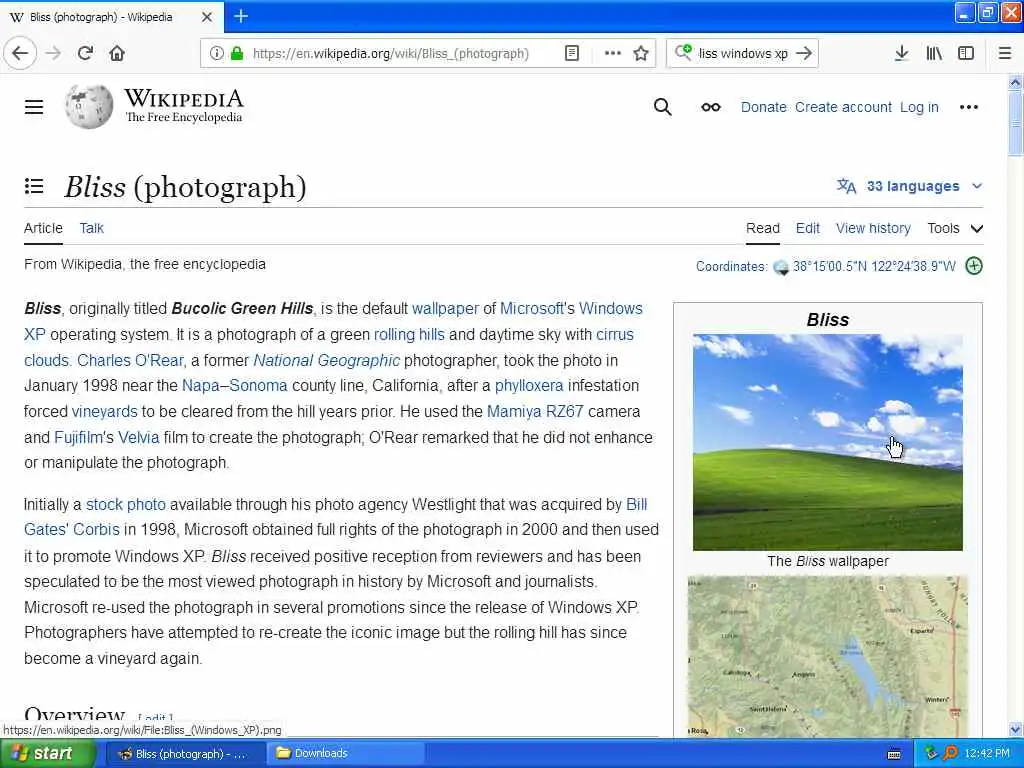Select the Article tab
This screenshot has width=1024, height=768.
coord(43,229)
